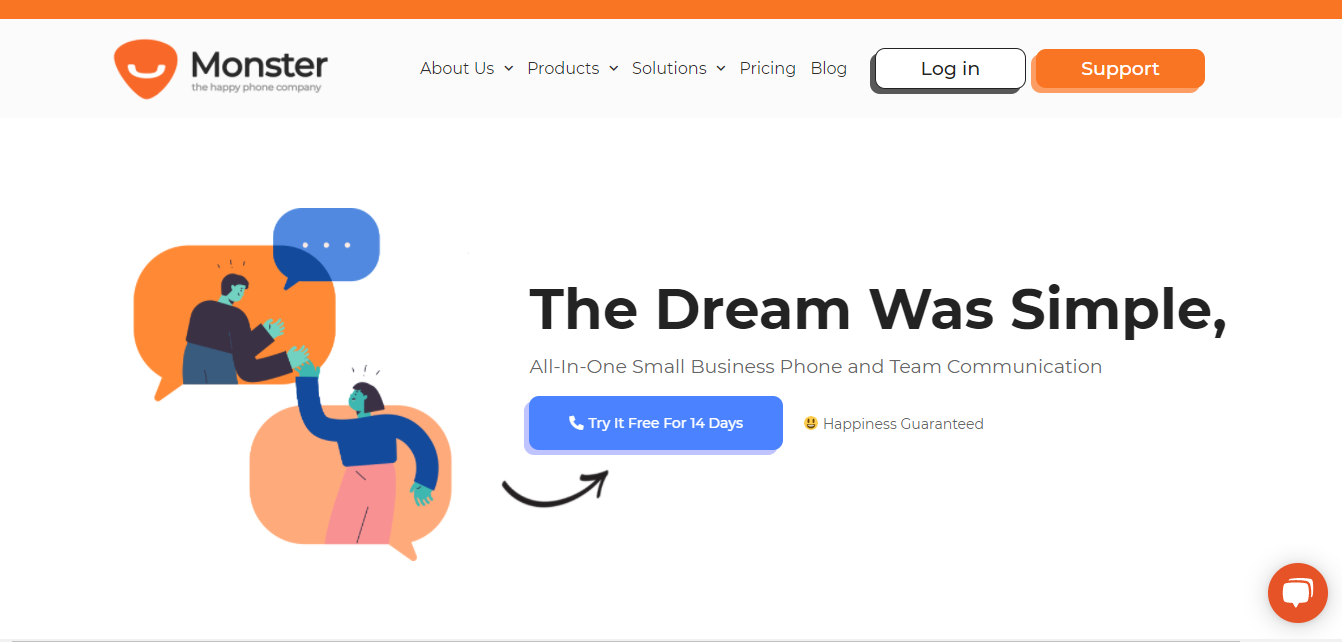Screen dimensions: 1342x642
Task: Expand the About Us chevron
Action: [x=508, y=69]
